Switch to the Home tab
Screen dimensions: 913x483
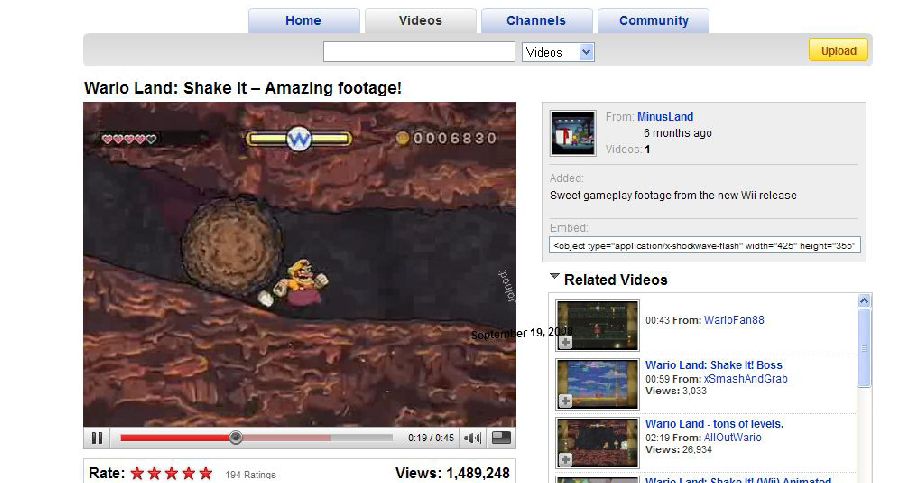click(303, 21)
